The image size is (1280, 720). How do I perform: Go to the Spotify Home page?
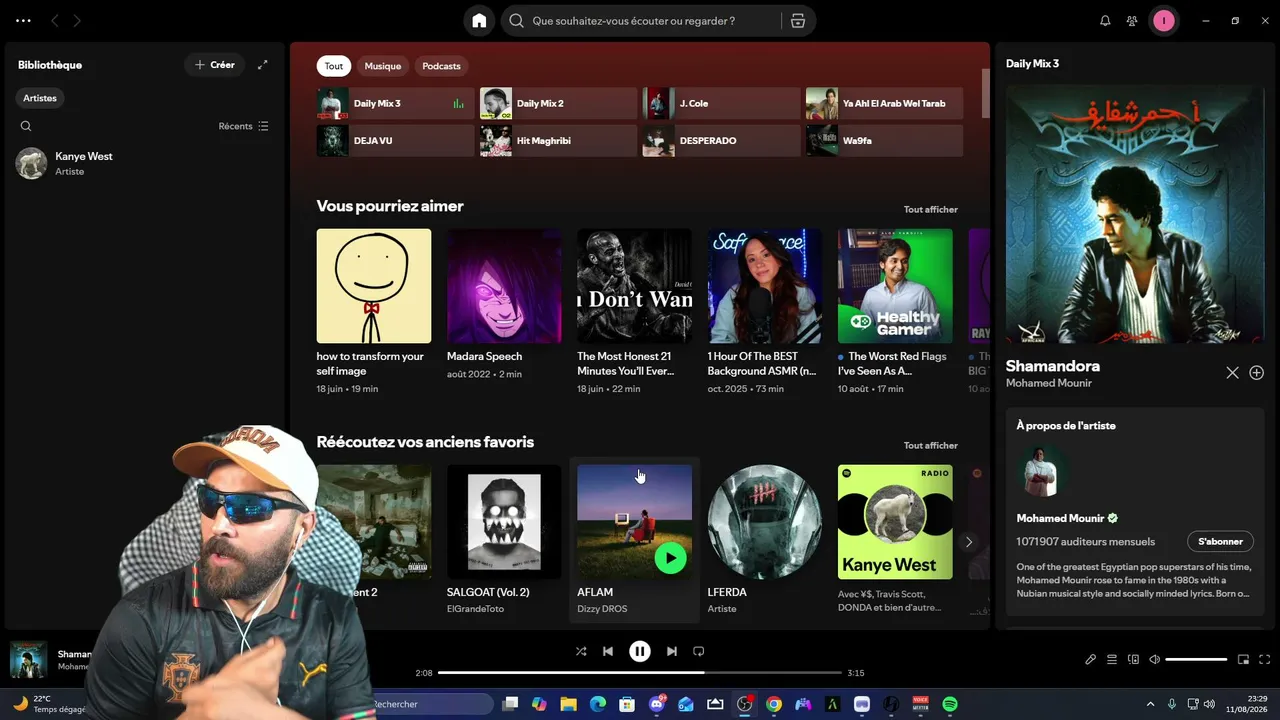click(479, 21)
